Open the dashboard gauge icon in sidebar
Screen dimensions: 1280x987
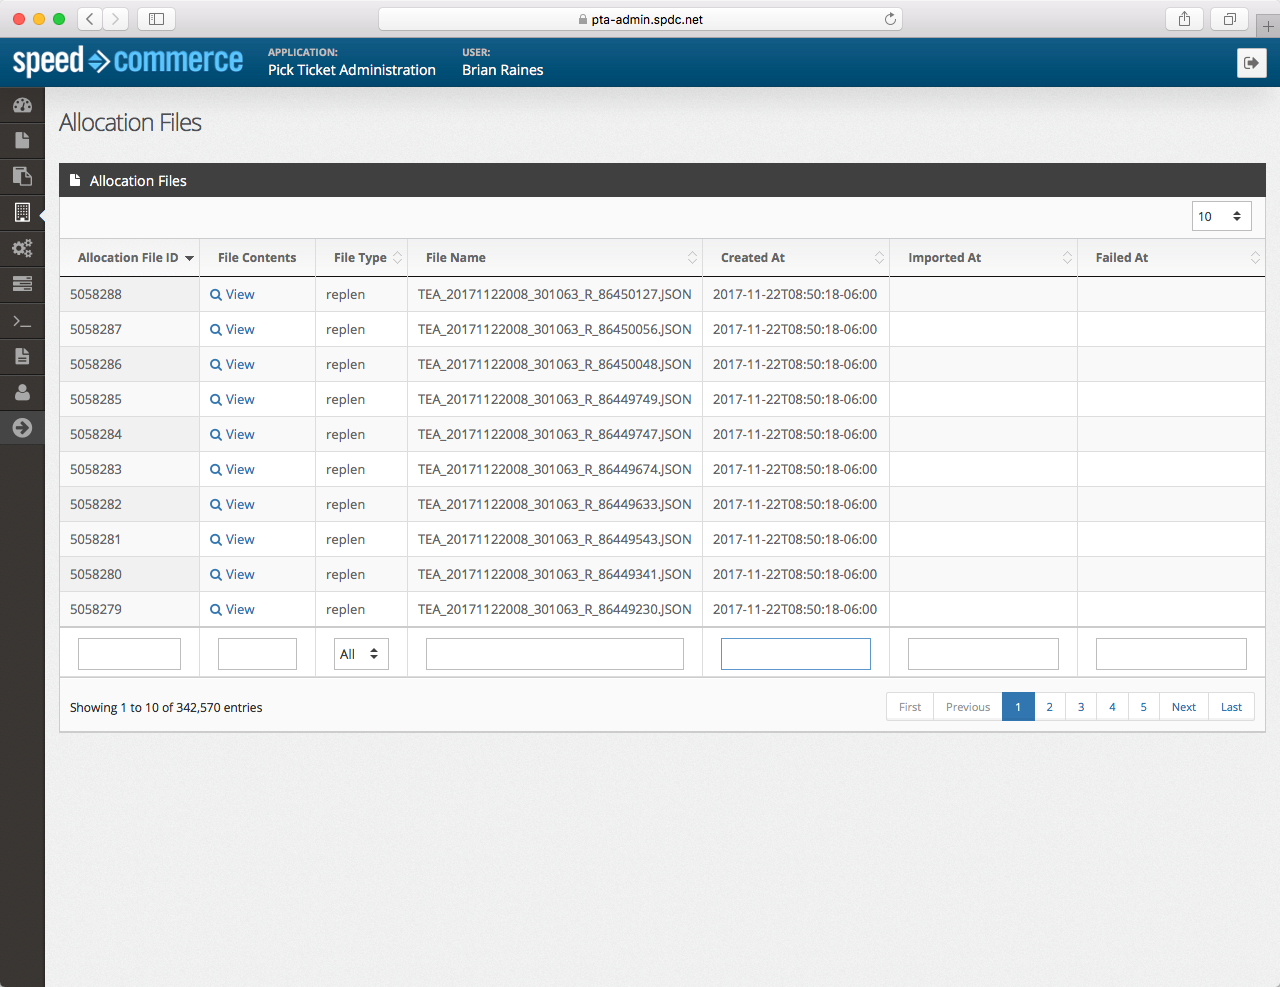22,105
